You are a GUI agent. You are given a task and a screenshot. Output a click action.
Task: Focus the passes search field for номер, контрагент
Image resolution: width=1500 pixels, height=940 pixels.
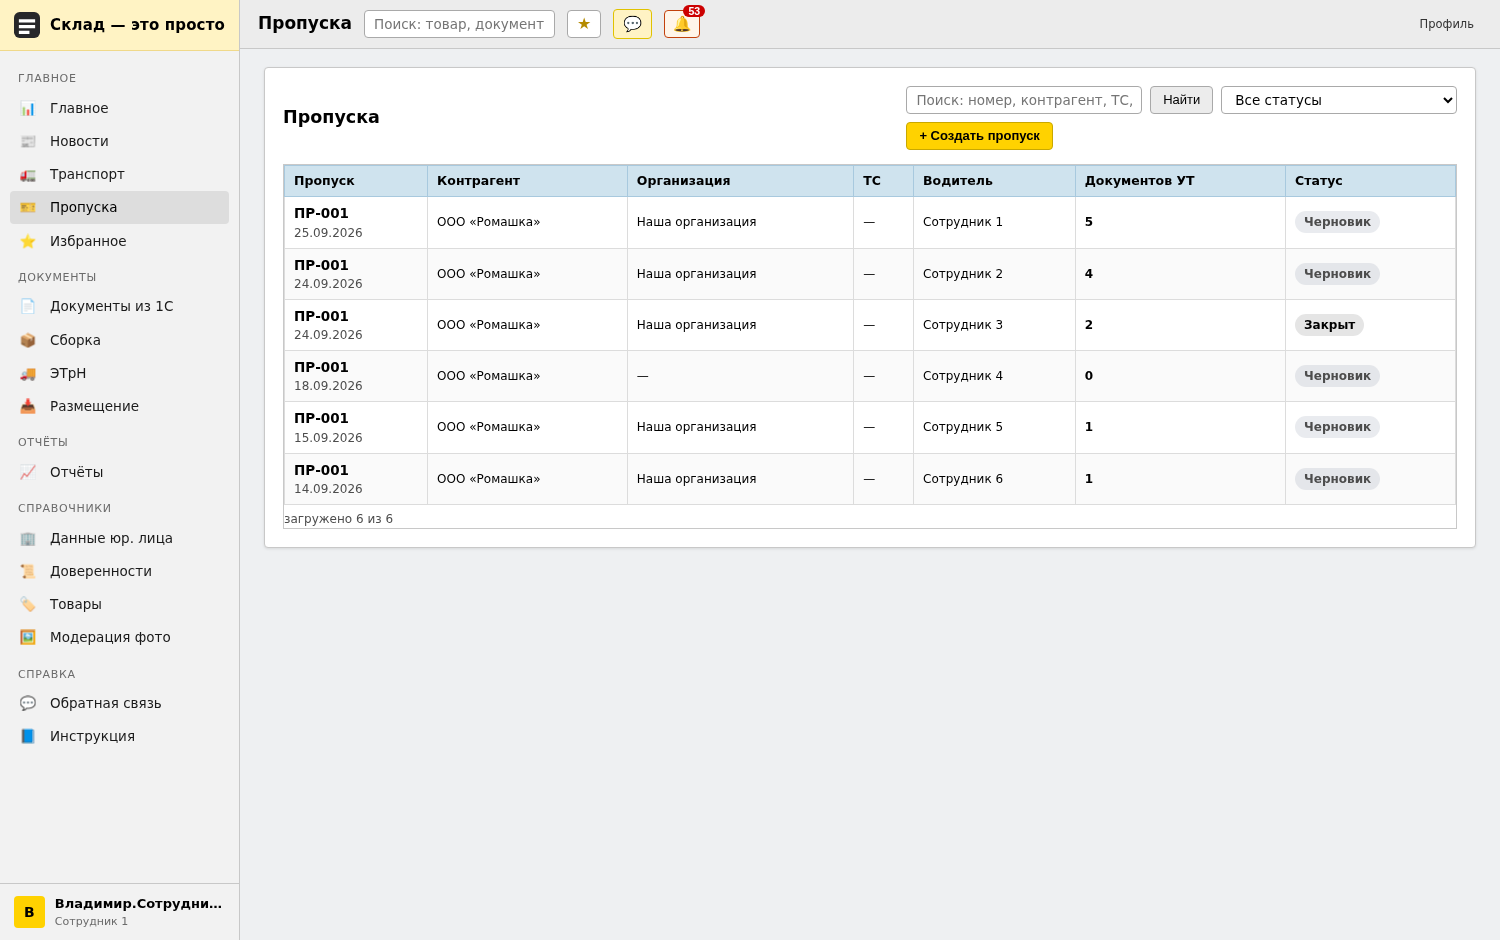click(1024, 100)
